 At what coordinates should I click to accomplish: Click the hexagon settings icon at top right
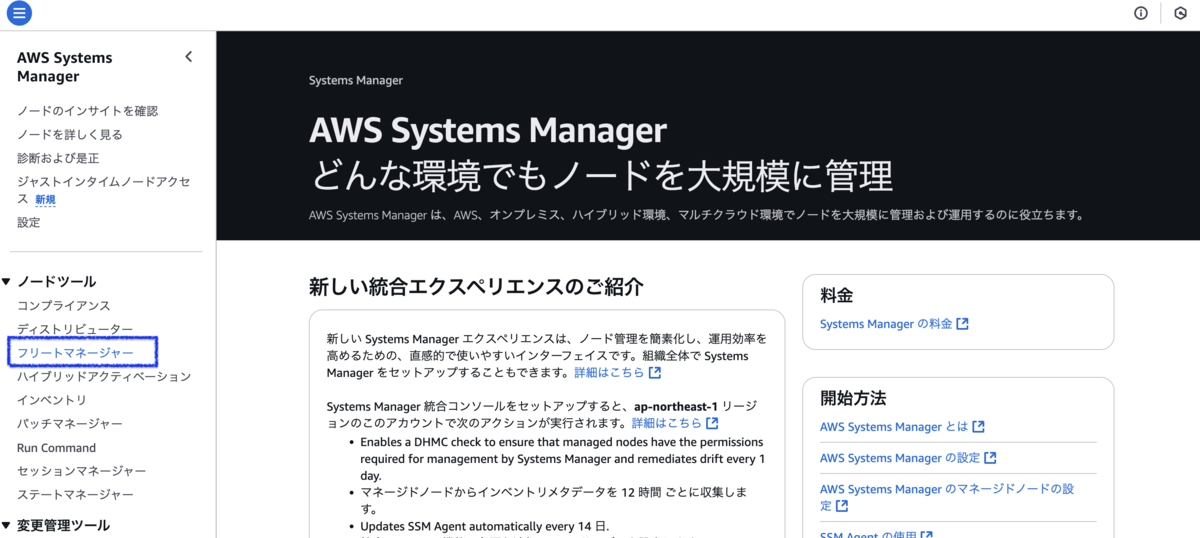pos(1180,13)
